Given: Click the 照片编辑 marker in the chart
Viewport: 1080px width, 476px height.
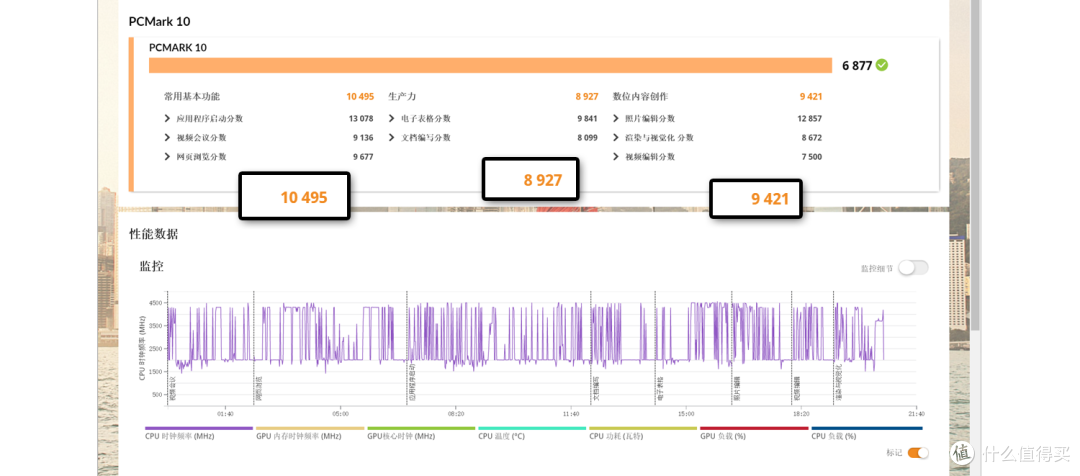Looking at the screenshot, I should (736, 389).
